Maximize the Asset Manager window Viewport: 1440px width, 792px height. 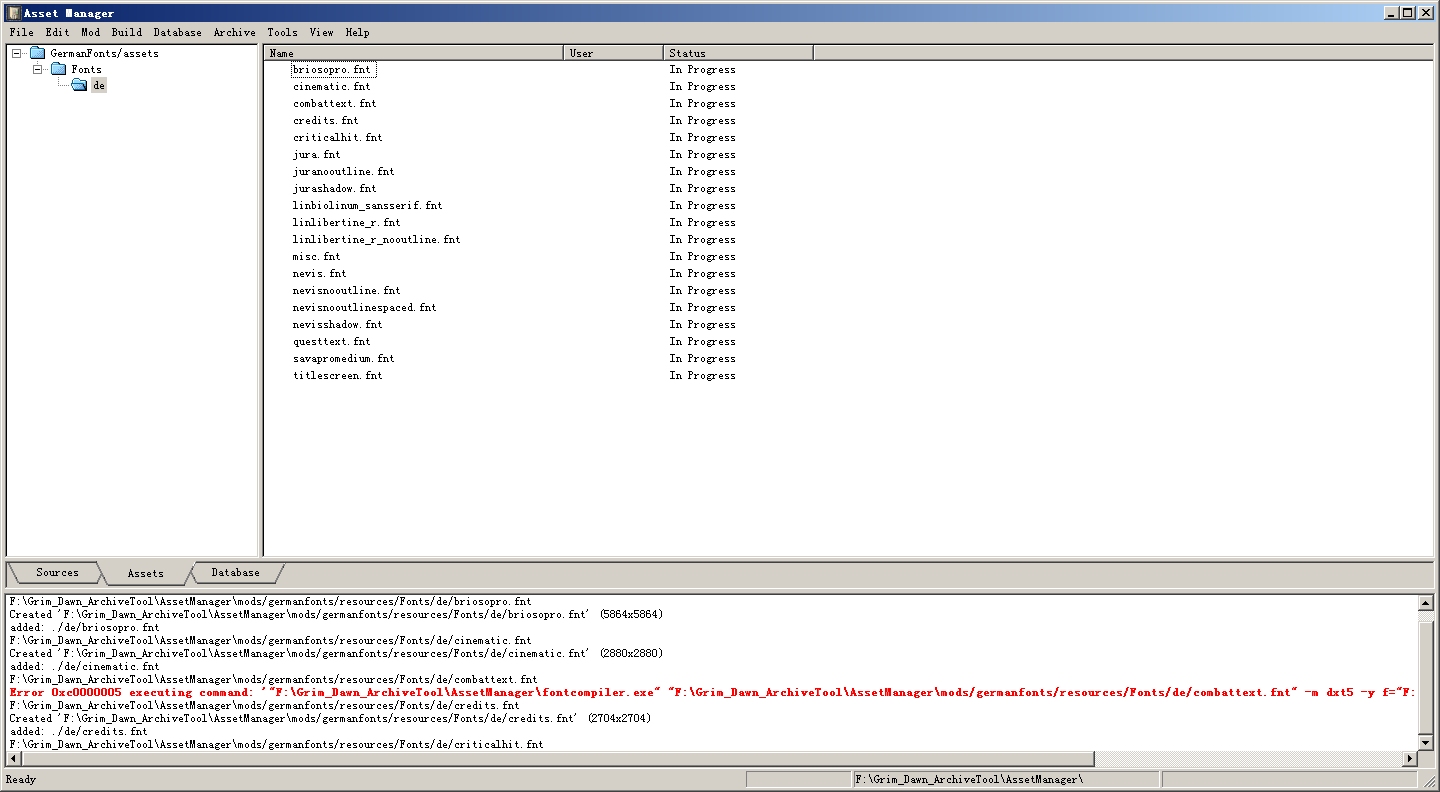[x=1407, y=13]
